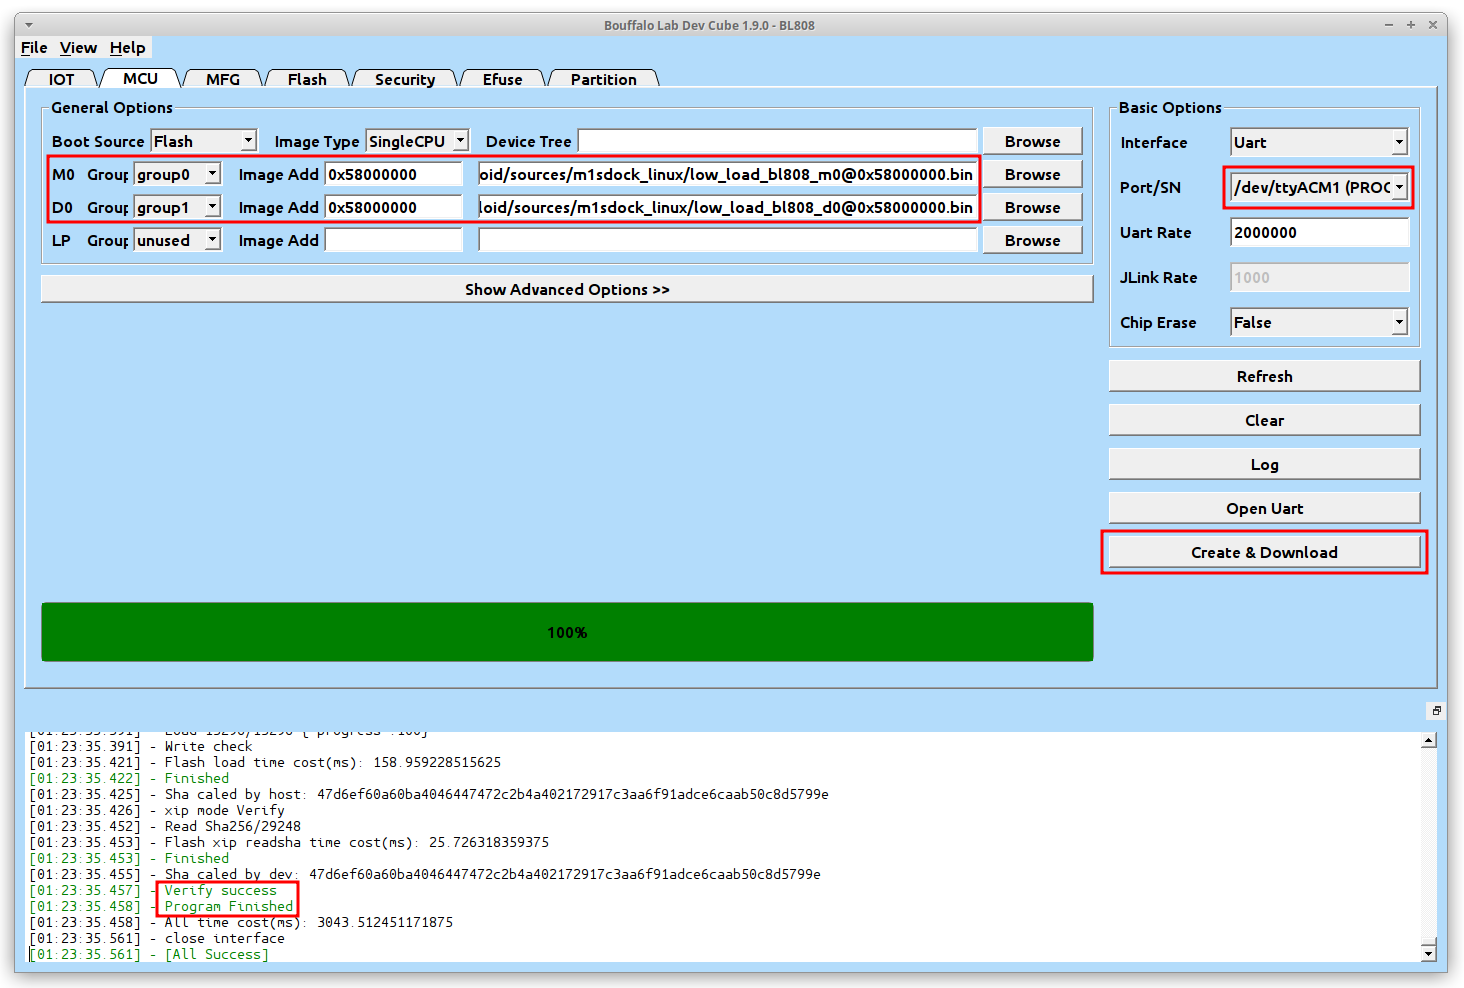The height and width of the screenshot is (988, 1464).
Task: Click the Create & Download button
Action: (x=1264, y=552)
